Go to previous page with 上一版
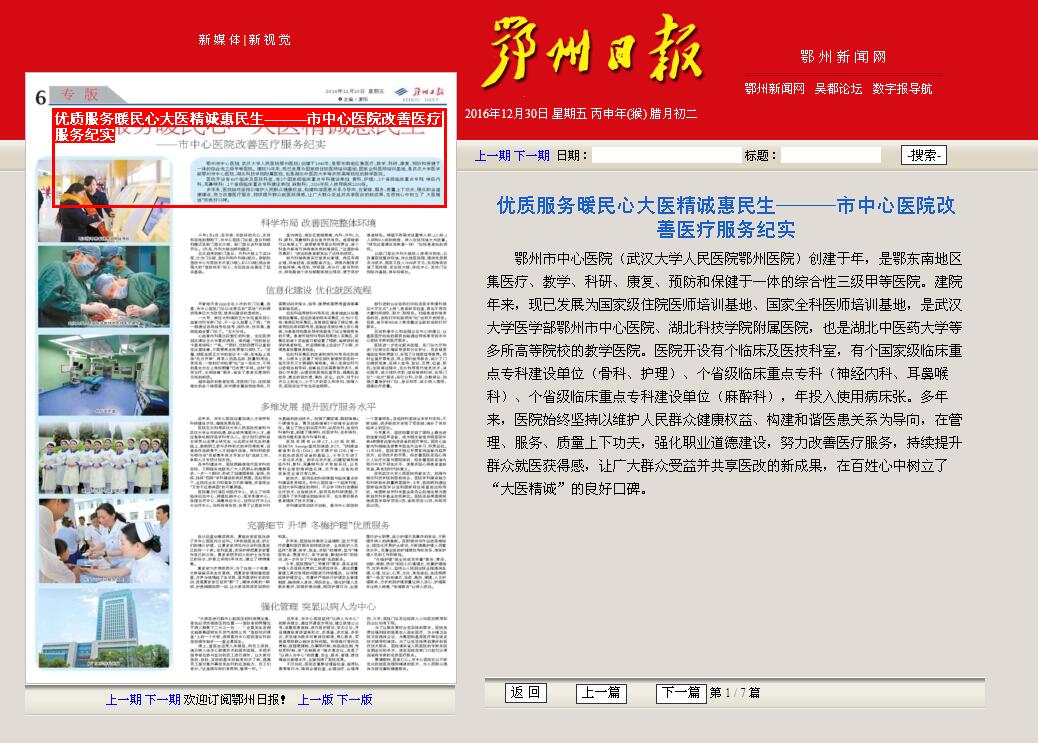The image size is (1038, 743). [x=315, y=699]
